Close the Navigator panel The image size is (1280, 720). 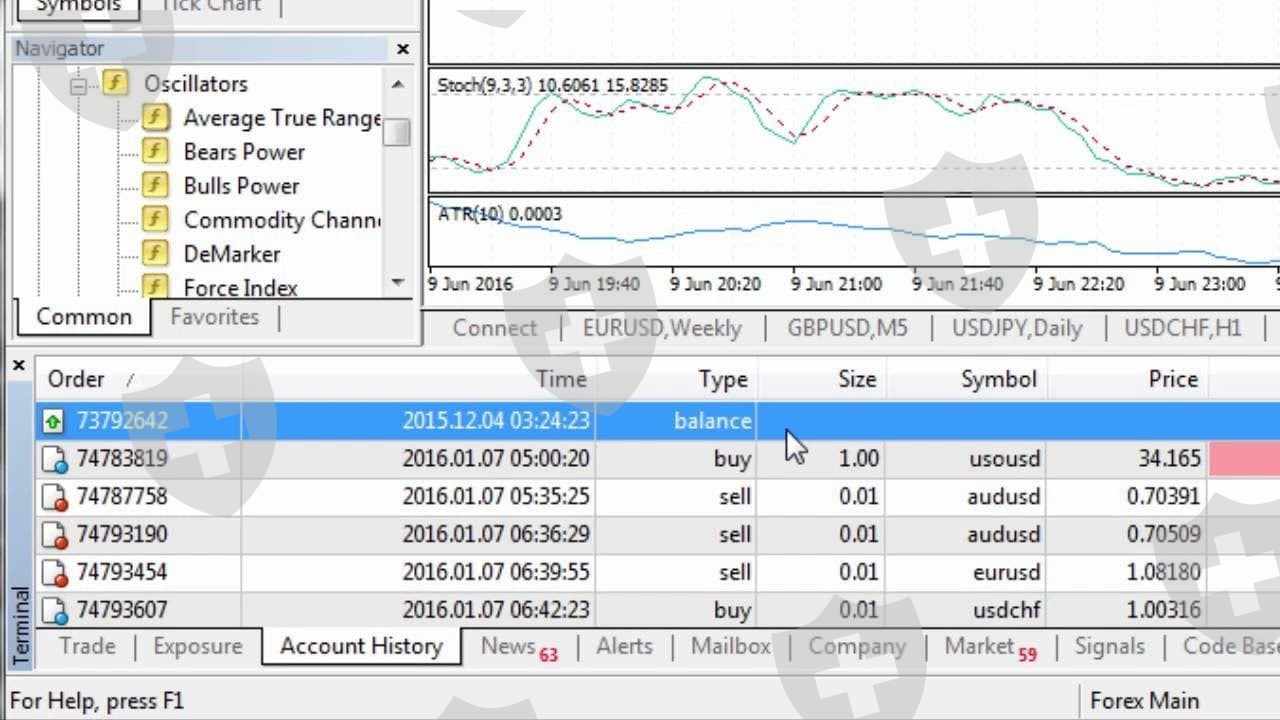tap(403, 48)
